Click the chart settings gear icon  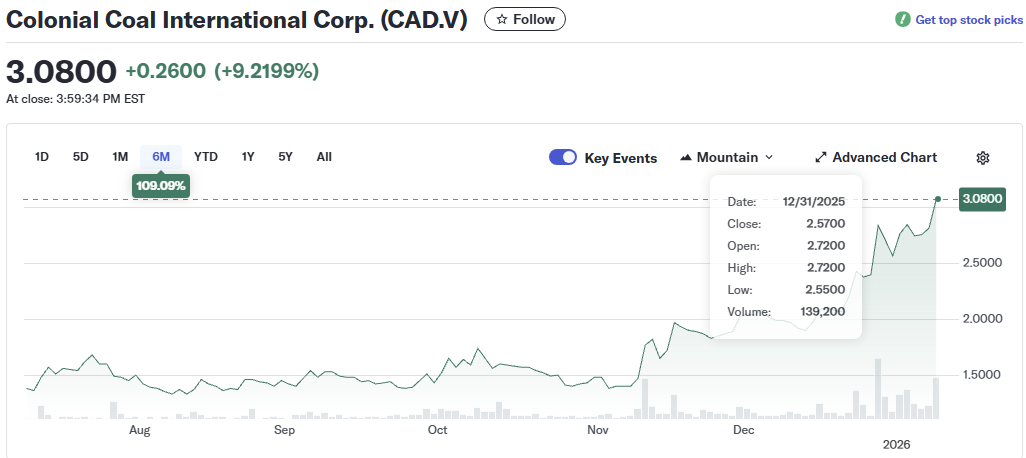click(983, 158)
